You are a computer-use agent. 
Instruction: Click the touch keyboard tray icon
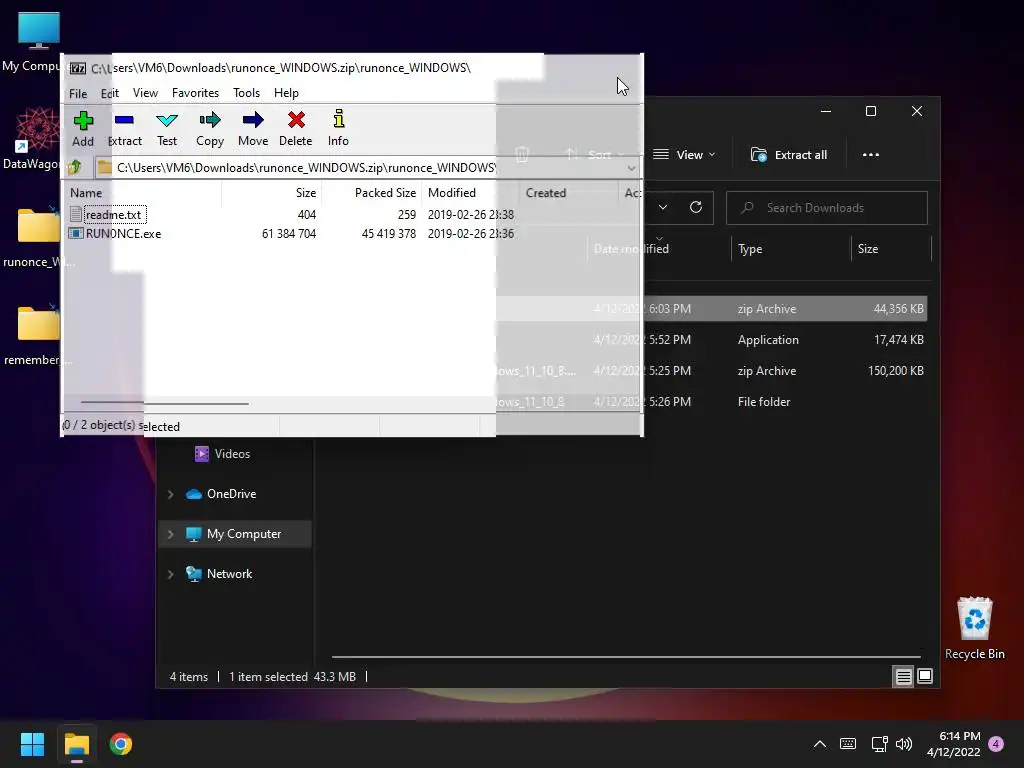click(848, 744)
